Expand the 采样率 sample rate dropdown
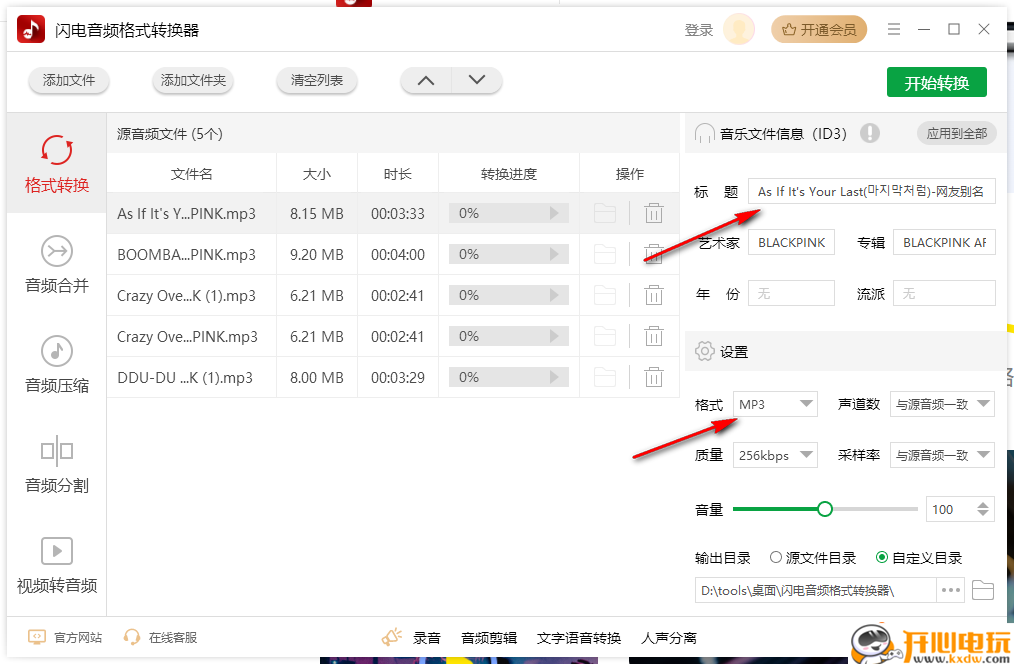 (942, 454)
